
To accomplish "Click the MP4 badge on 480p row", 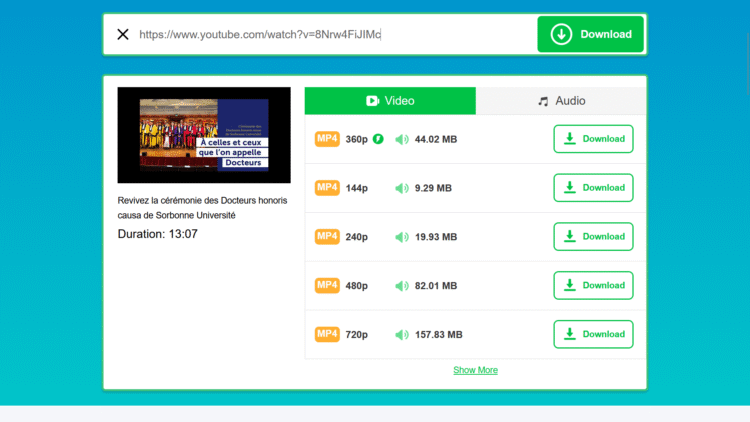I will pyautogui.click(x=327, y=285).
